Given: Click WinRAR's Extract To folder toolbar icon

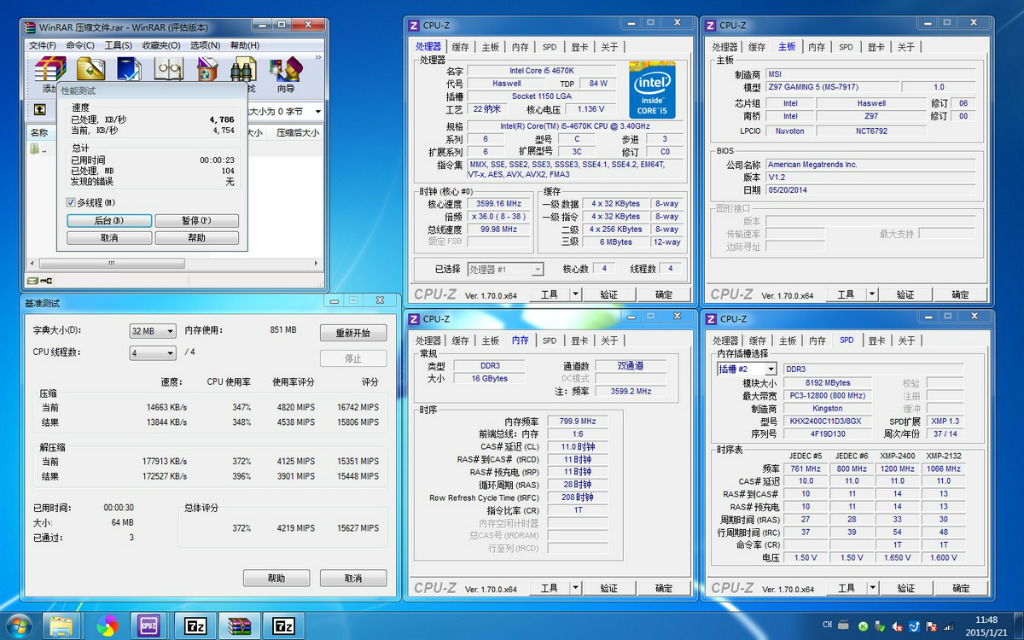Looking at the screenshot, I should pos(91,69).
